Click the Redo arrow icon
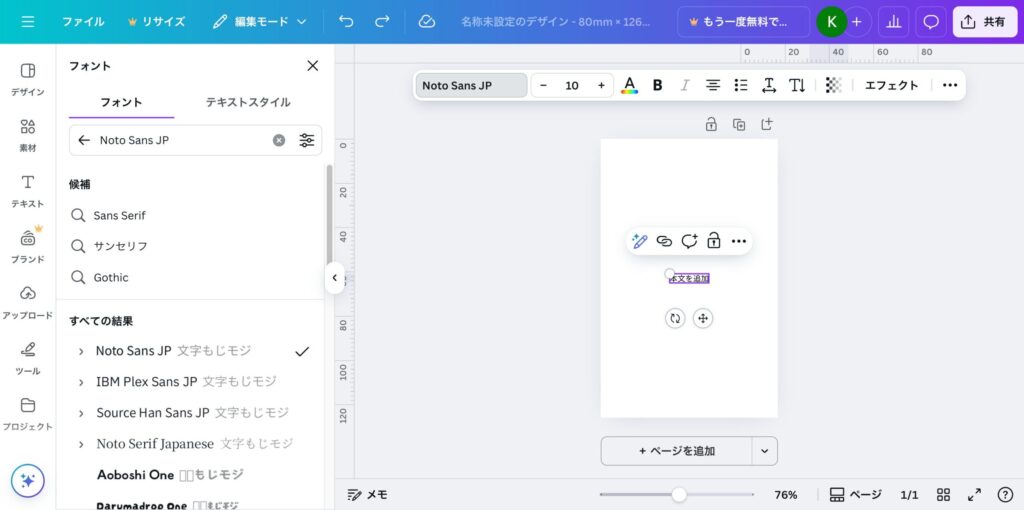Screen dimensions: 1024x510 point(382,21)
